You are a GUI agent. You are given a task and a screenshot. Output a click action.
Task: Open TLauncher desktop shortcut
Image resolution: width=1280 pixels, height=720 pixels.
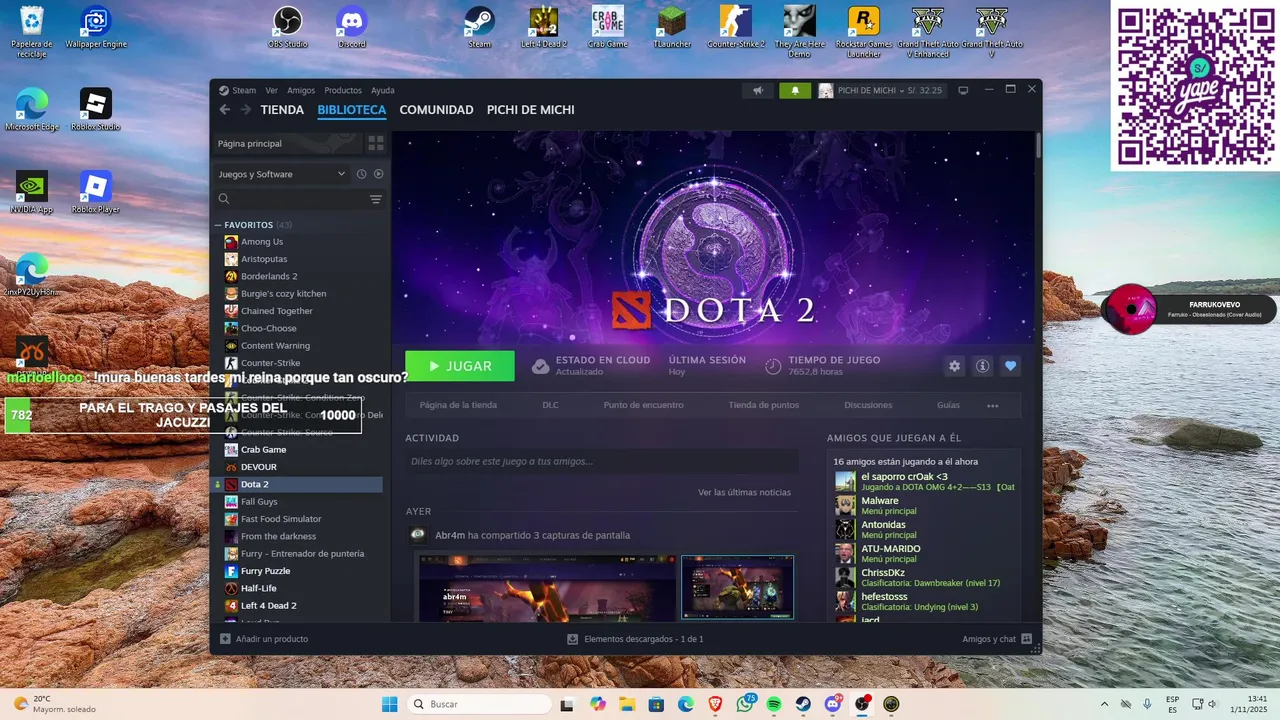pyautogui.click(x=672, y=27)
